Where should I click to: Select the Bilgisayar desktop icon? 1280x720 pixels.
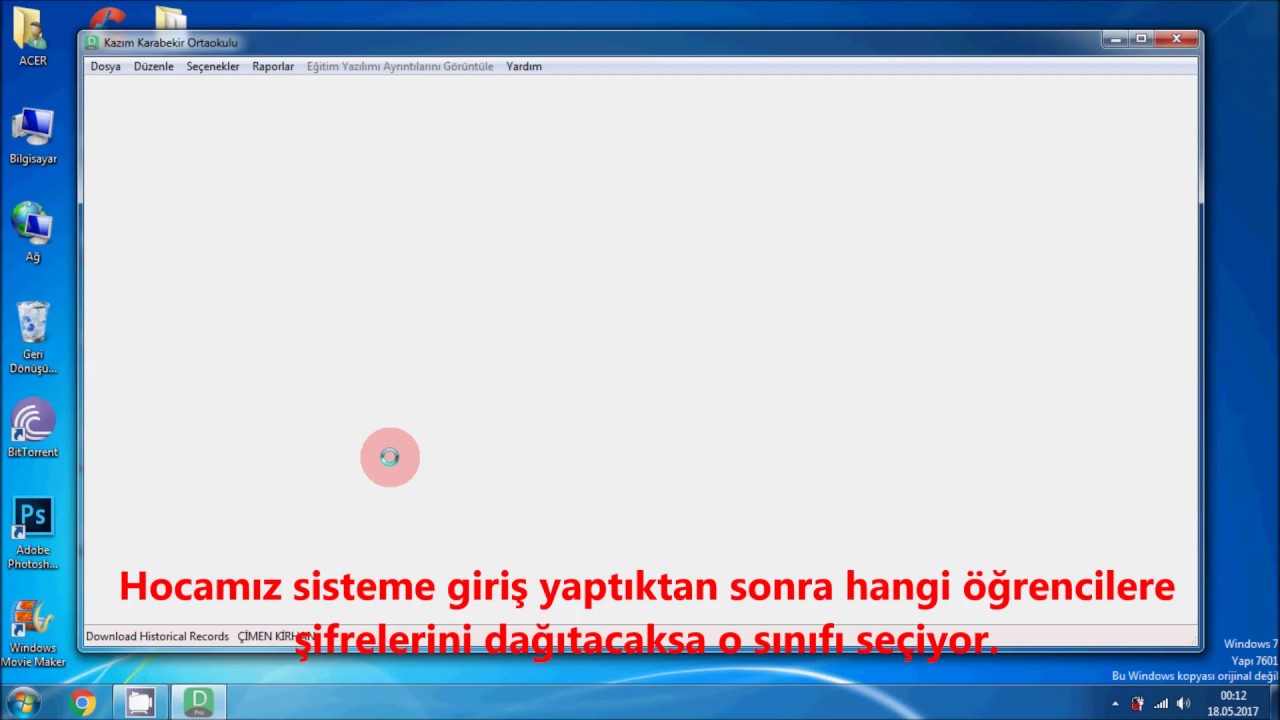tap(33, 137)
